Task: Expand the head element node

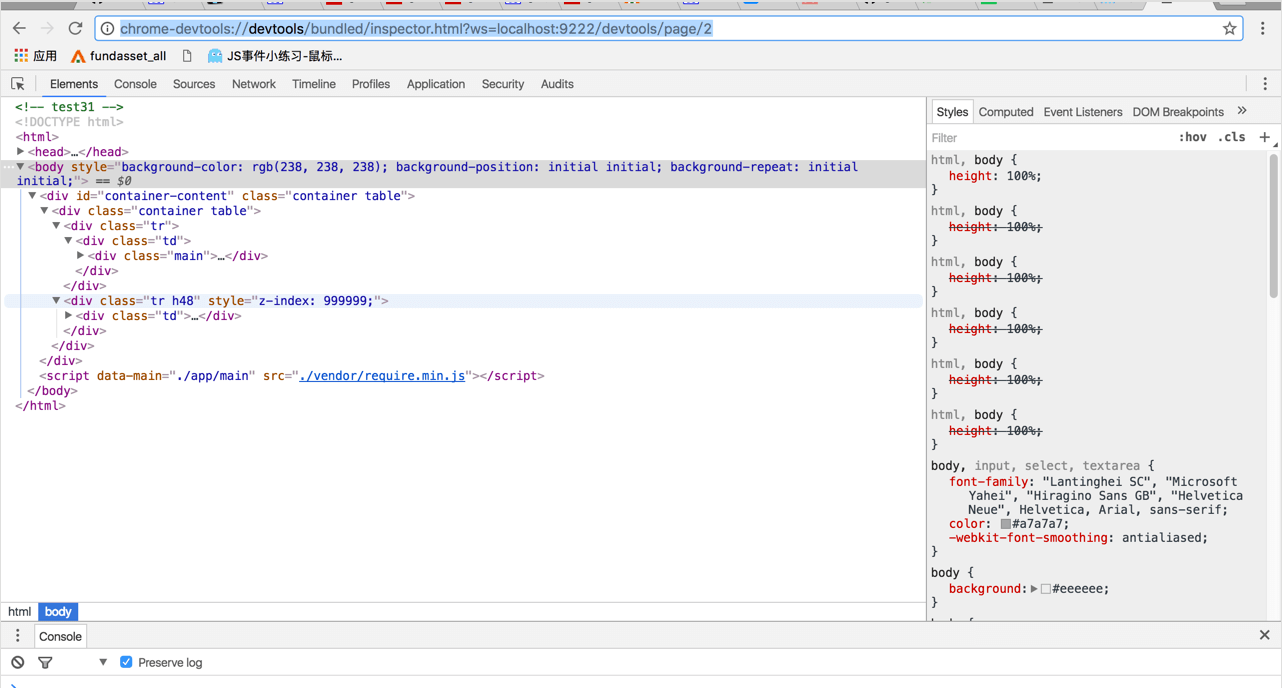Action: click(x=20, y=152)
